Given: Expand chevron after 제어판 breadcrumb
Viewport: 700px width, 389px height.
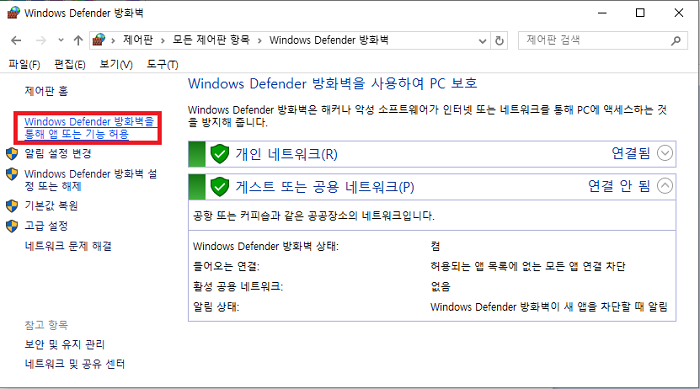Looking at the screenshot, I should pos(163,41).
